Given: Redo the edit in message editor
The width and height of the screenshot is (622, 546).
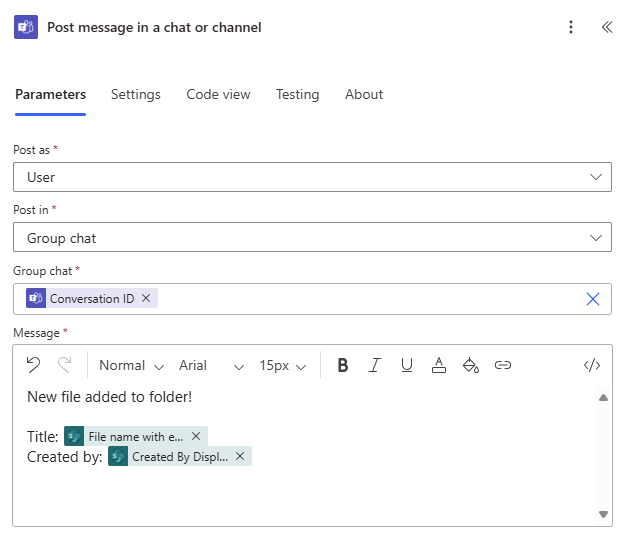Looking at the screenshot, I should coord(65,365).
